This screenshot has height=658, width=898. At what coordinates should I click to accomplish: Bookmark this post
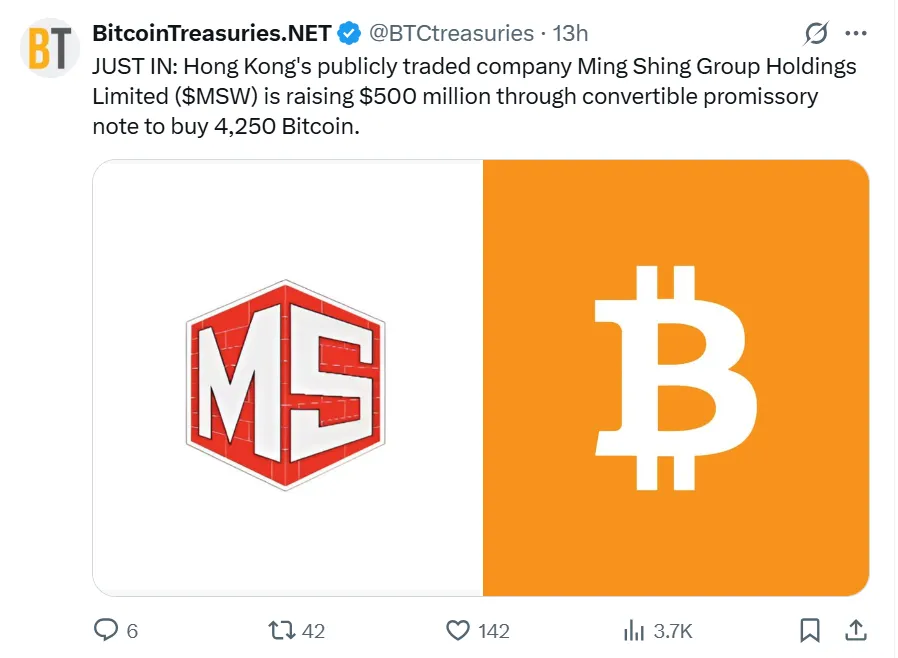pos(810,630)
